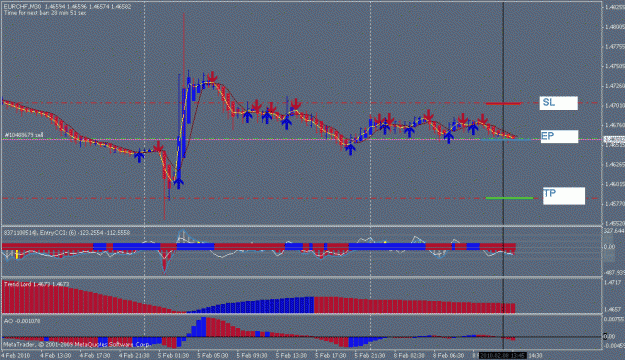
Task: Click the '4 Feb 13:30' time axis label
Action: coord(55,355)
